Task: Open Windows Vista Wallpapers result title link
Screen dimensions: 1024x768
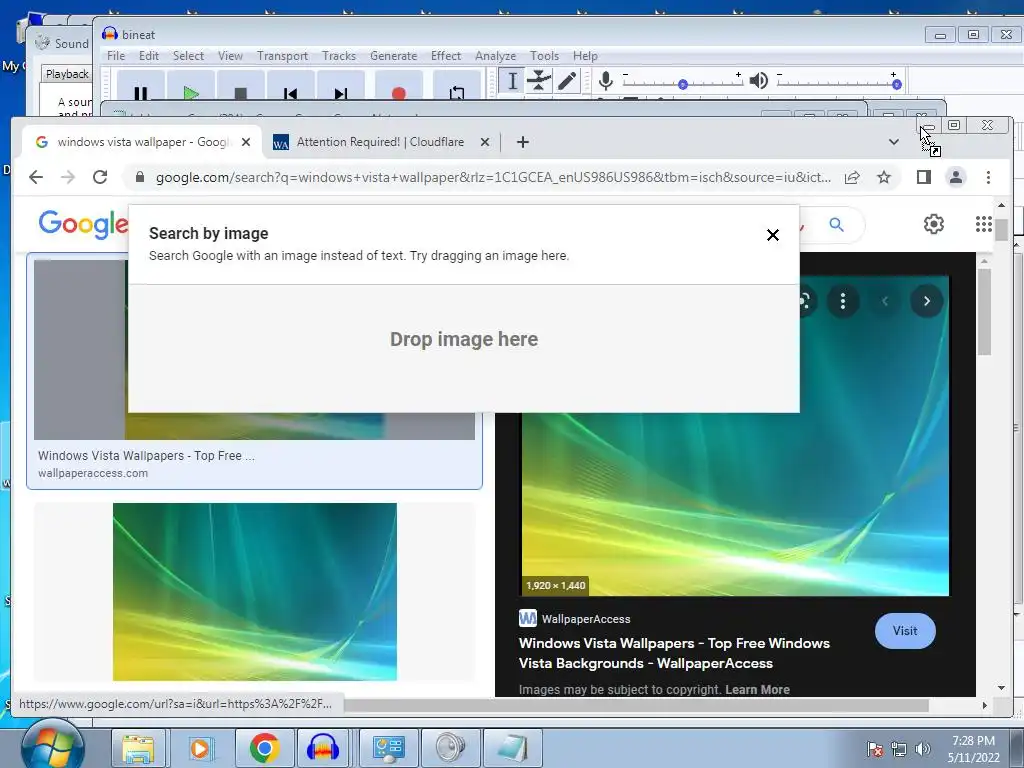Action: click(674, 653)
